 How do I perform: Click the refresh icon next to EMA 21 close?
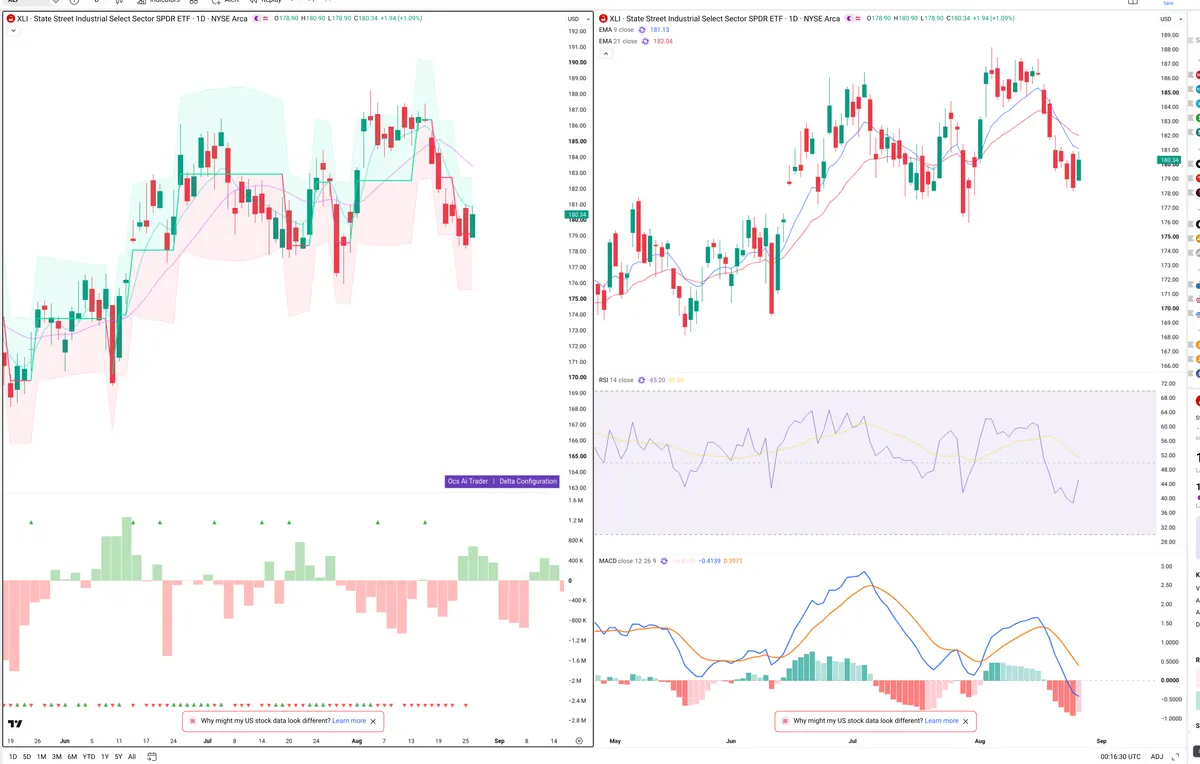(x=645, y=41)
